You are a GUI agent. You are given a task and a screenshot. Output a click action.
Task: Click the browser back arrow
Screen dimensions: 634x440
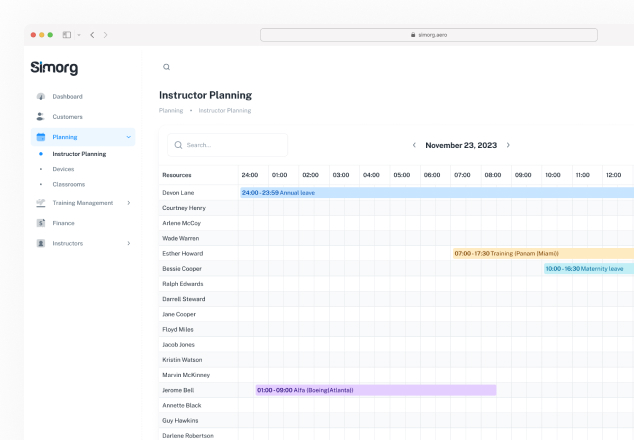tap(92, 35)
